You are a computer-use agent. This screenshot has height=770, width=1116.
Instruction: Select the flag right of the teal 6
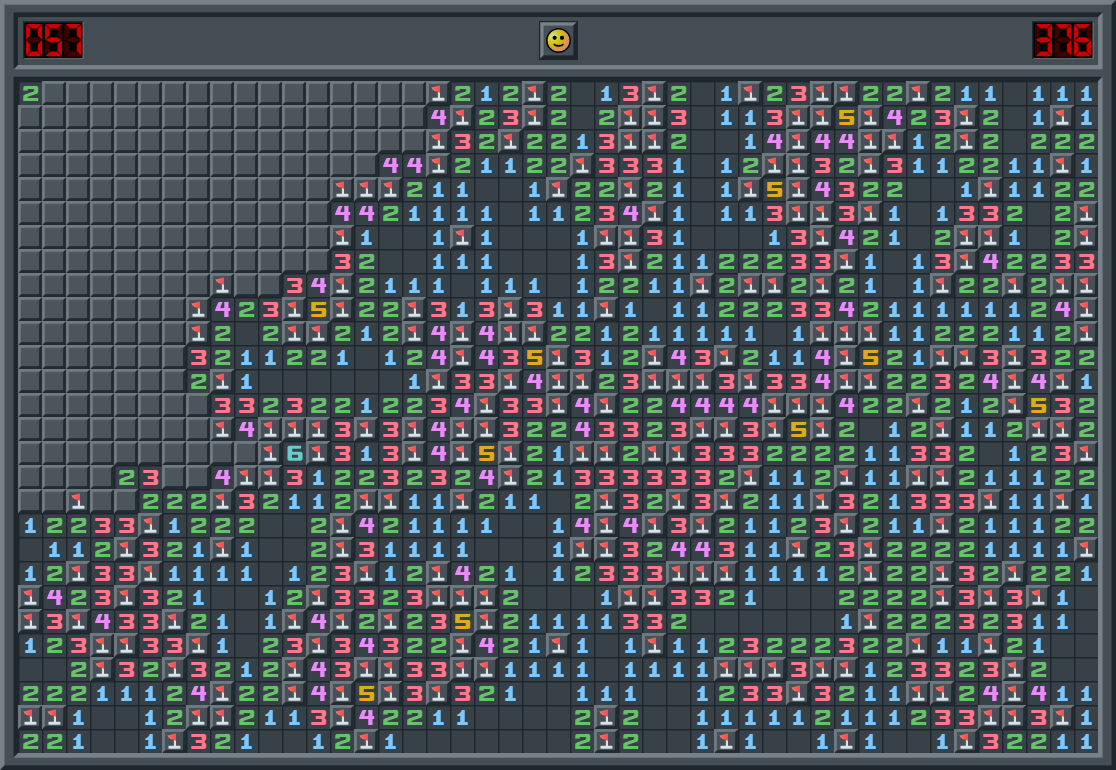coord(318,453)
